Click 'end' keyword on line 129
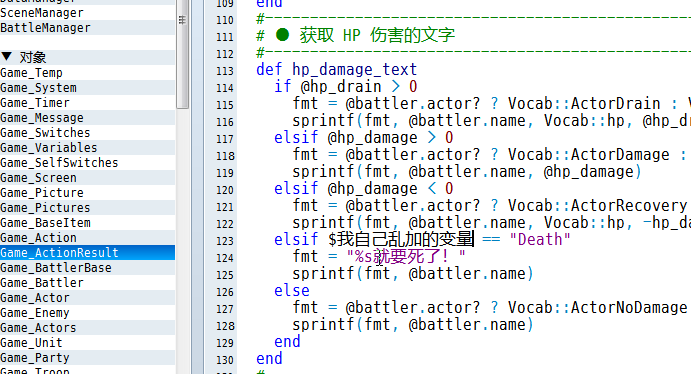 [x=287, y=341]
